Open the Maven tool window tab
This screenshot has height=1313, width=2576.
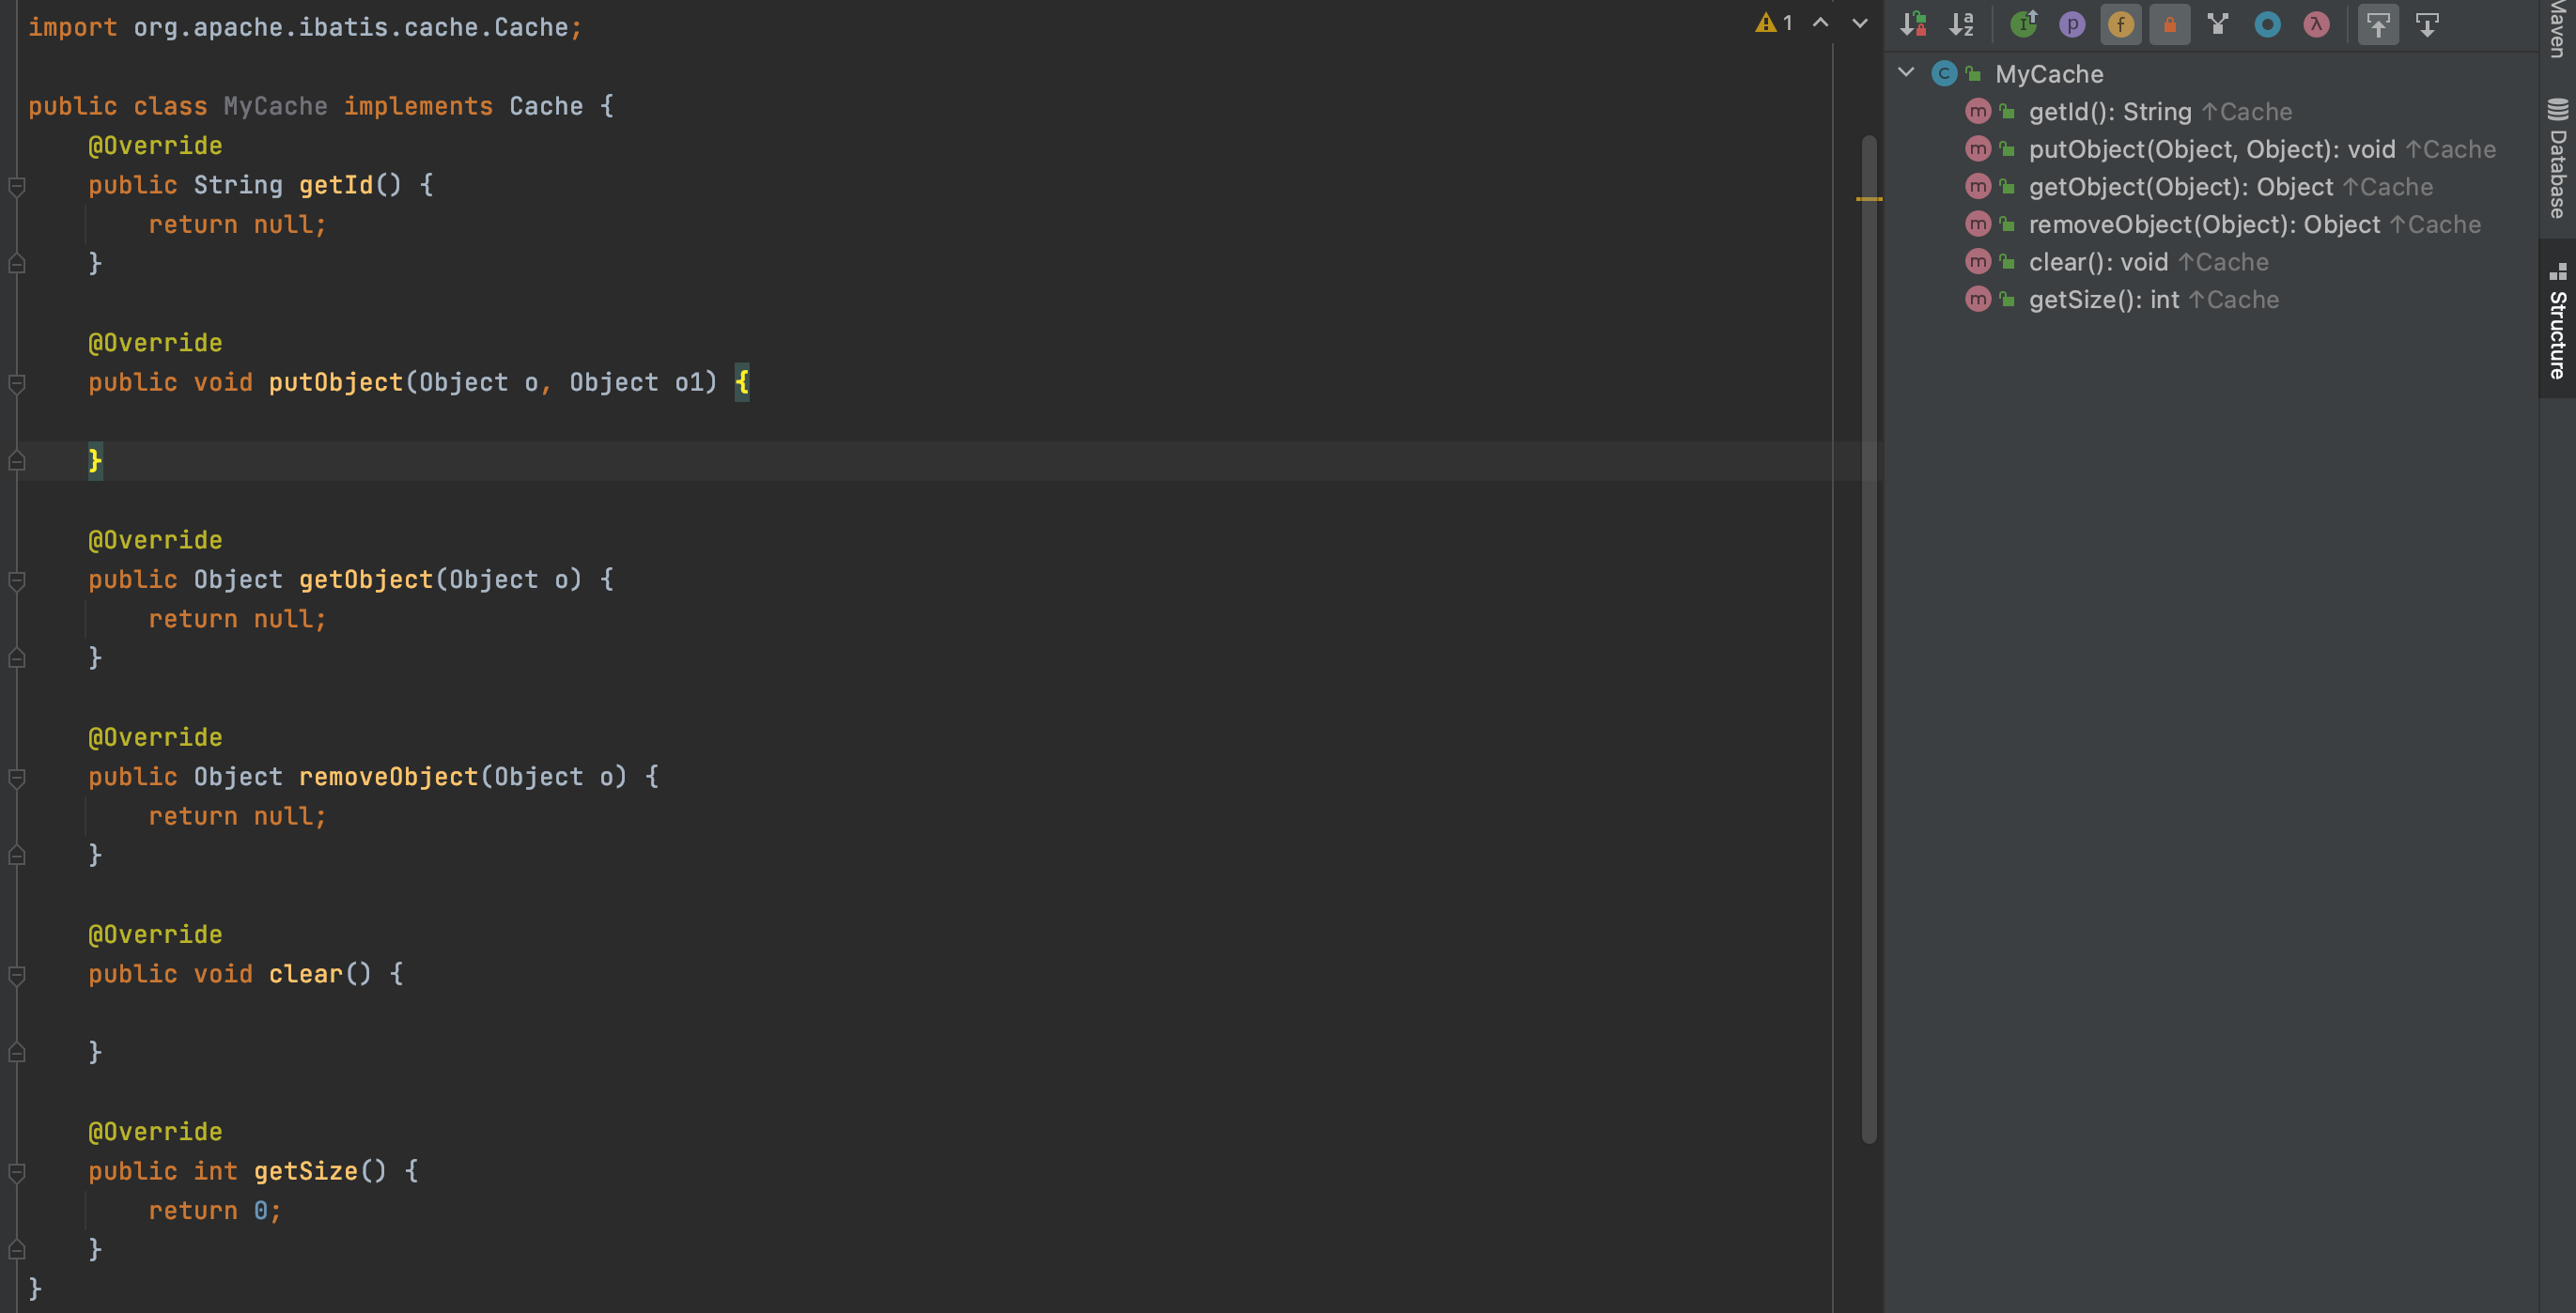click(x=2557, y=30)
